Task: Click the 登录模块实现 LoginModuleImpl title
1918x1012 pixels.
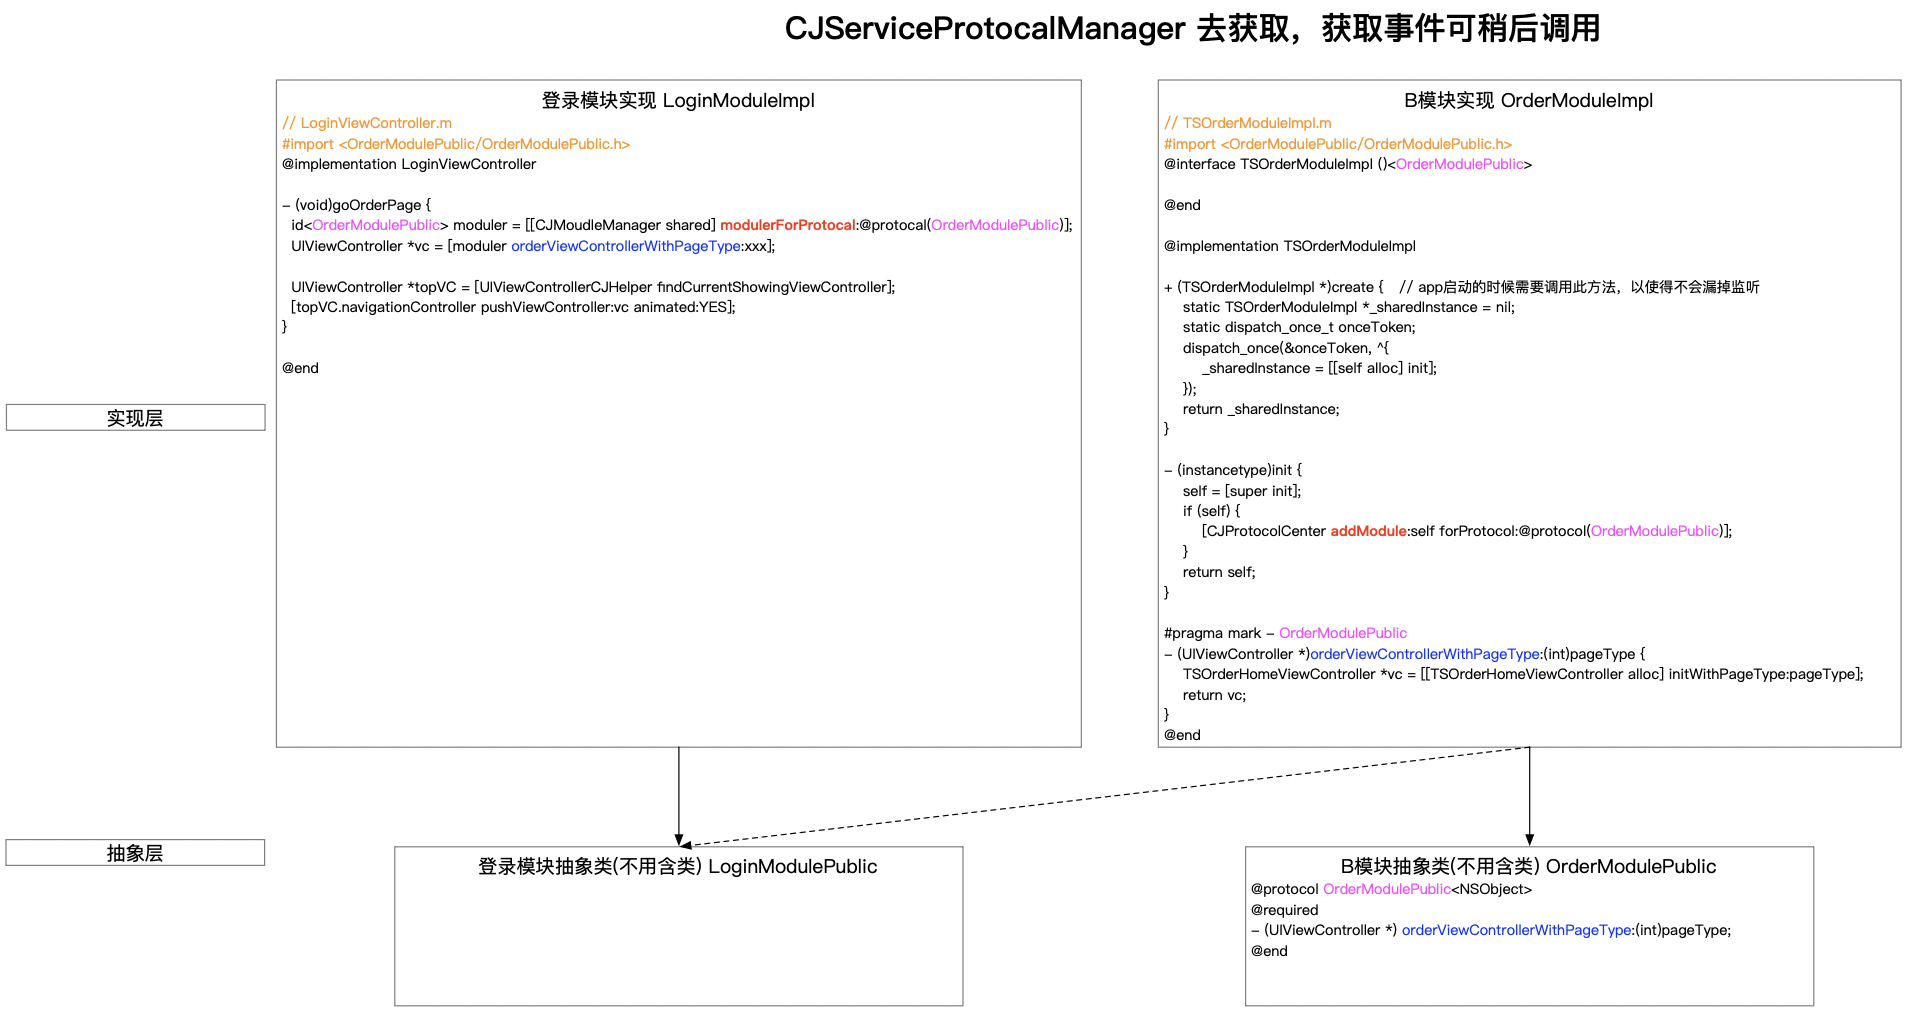Action: tap(678, 100)
